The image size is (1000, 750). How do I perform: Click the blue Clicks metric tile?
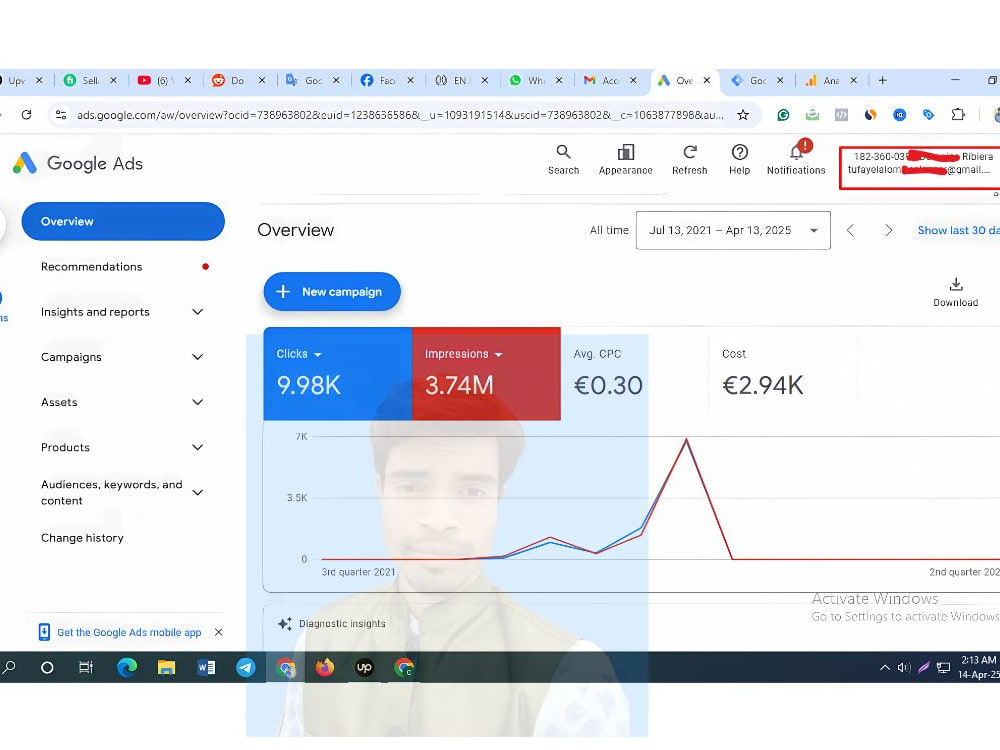pos(337,374)
